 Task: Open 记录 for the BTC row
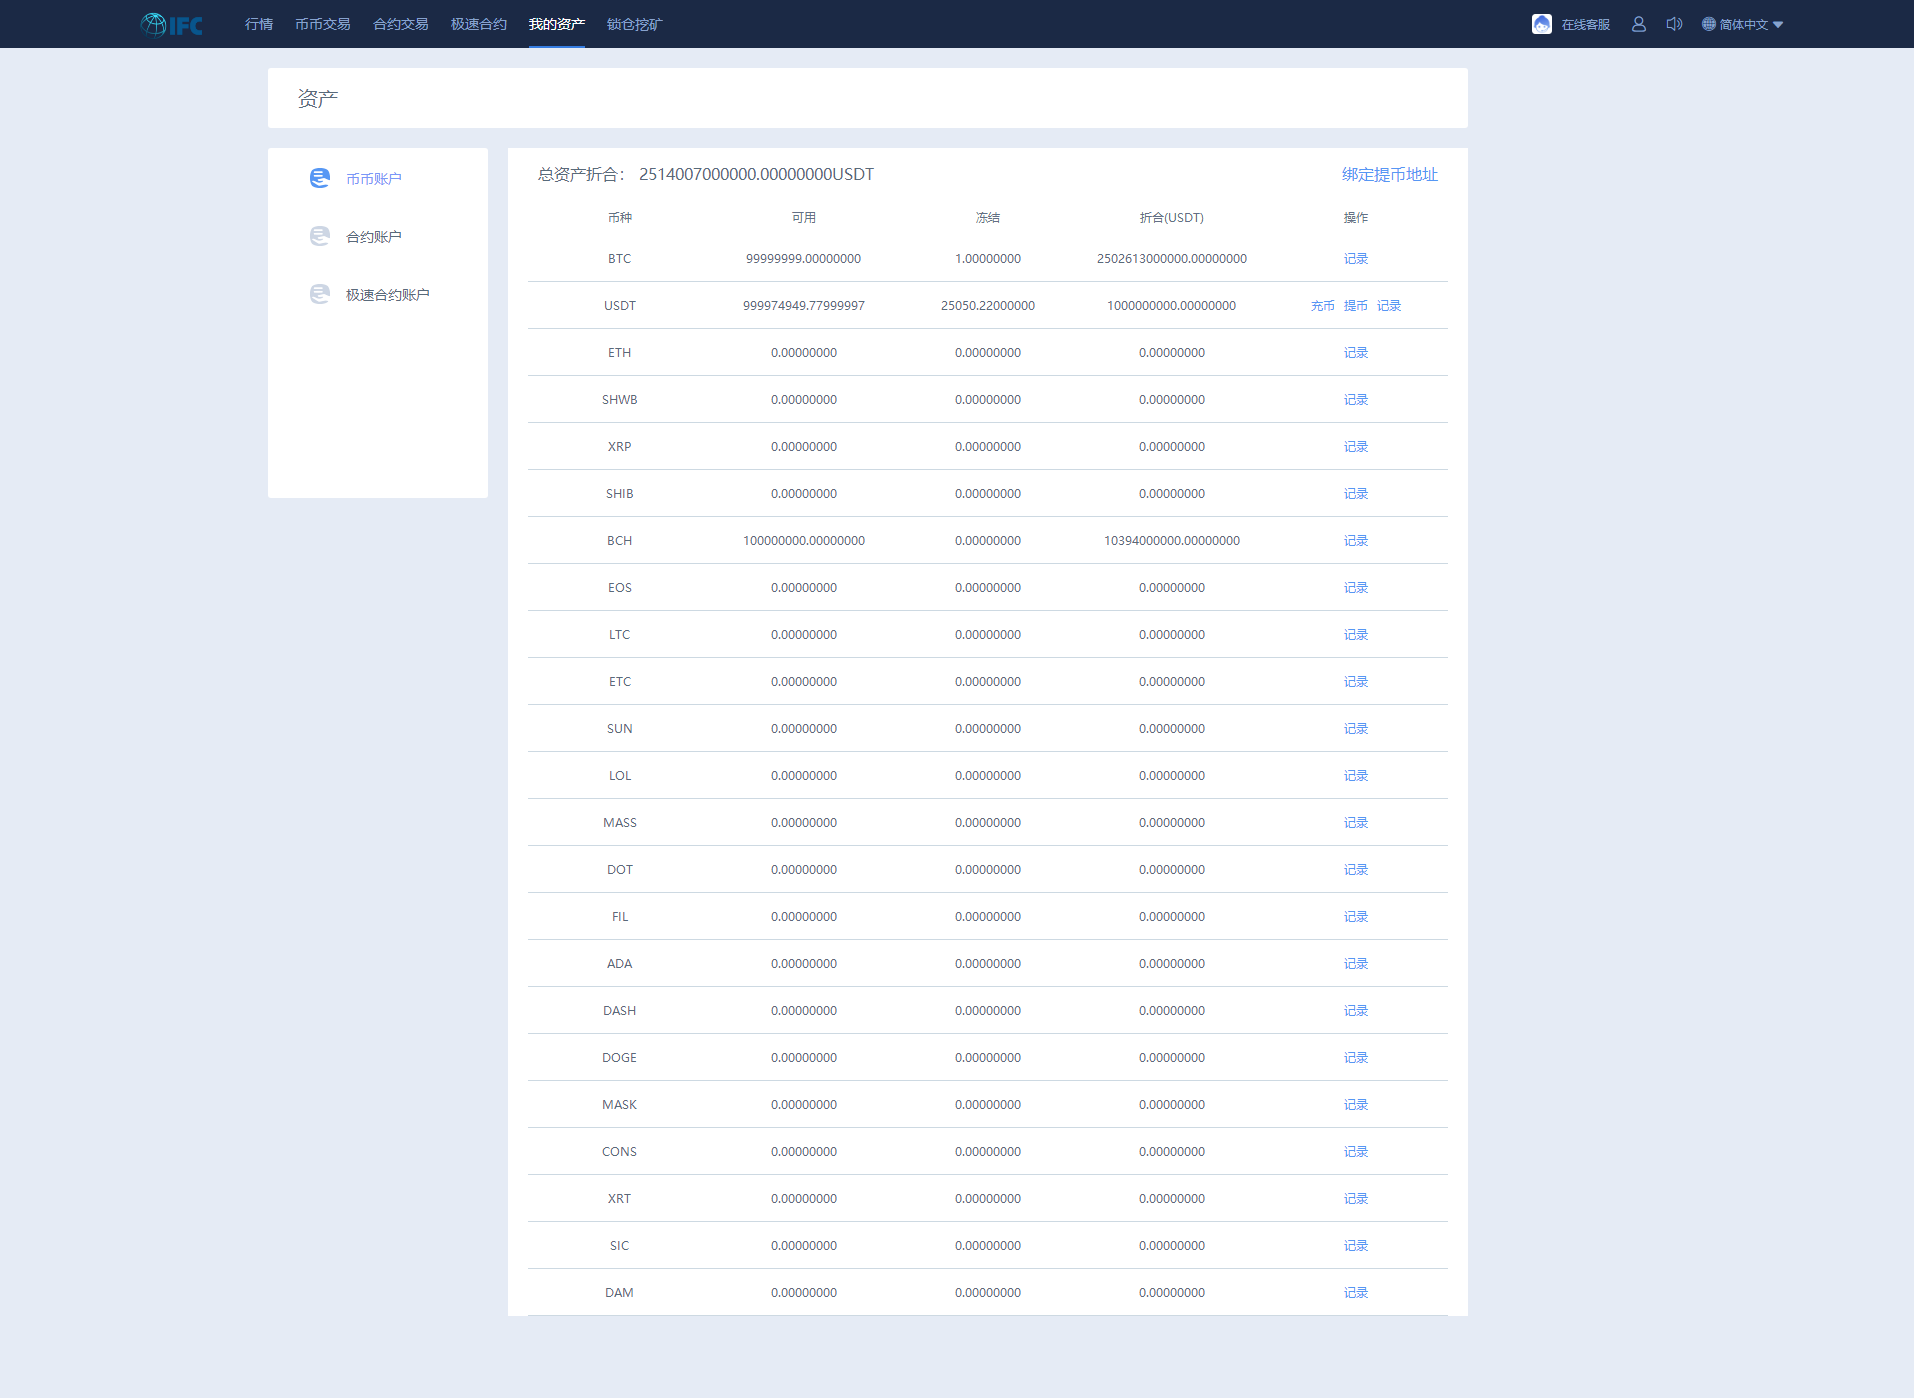click(x=1356, y=258)
